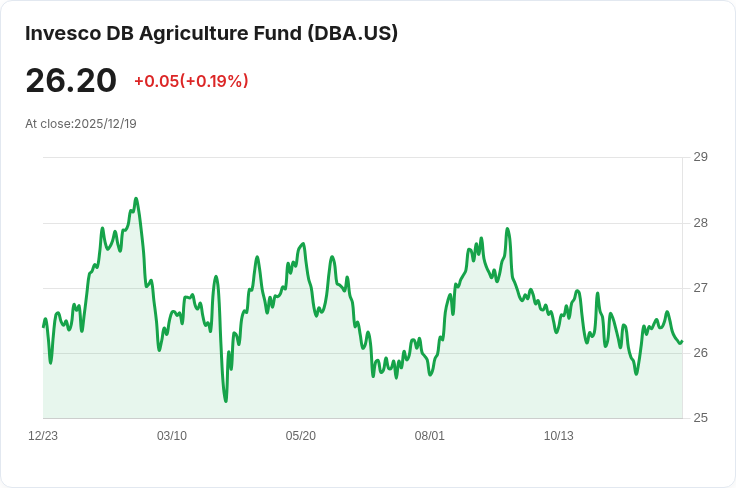Click the 26 label on the price axis
Image resolution: width=736 pixels, height=488 pixels.
[x=700, y=353]
